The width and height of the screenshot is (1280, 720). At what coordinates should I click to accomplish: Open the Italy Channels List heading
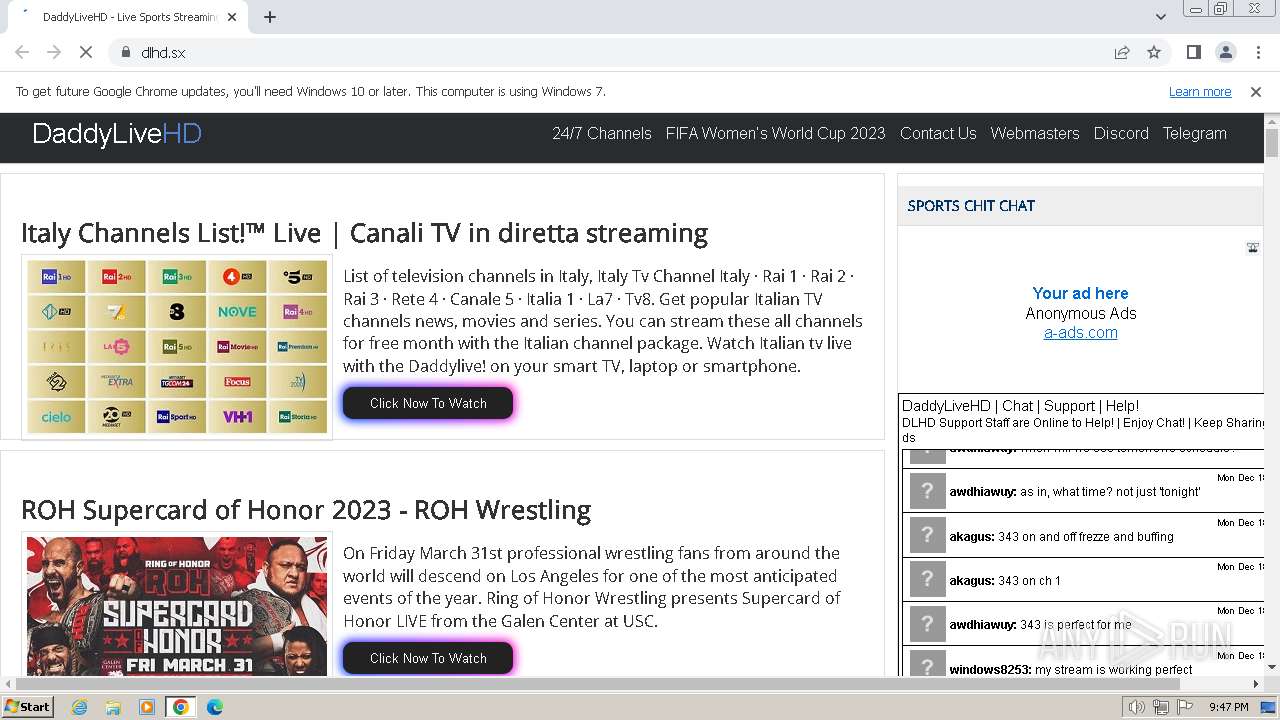pyautogui.click(x=364, y=233)
